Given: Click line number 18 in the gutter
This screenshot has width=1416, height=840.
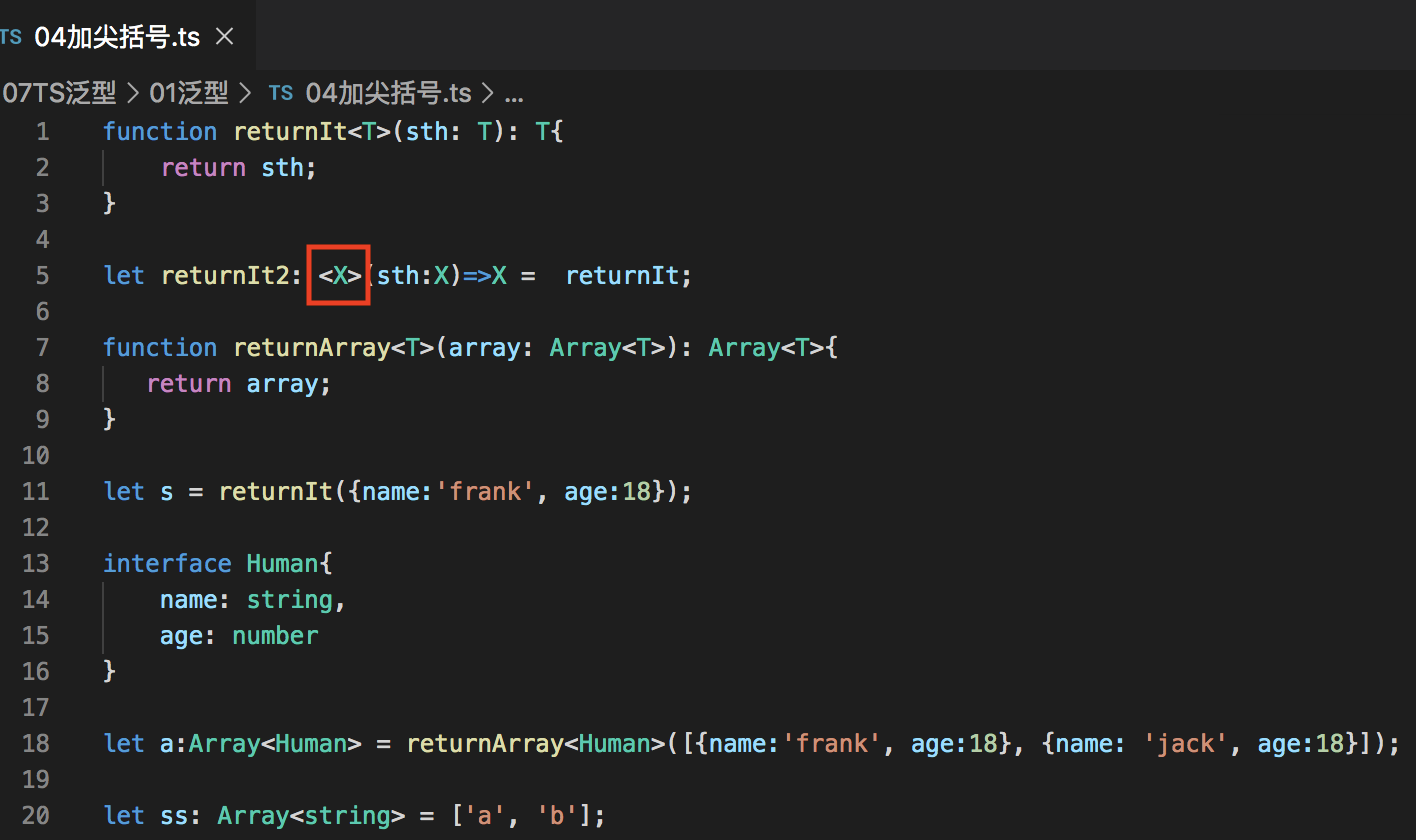Looking at the screenshot, I should pos(35,743).
